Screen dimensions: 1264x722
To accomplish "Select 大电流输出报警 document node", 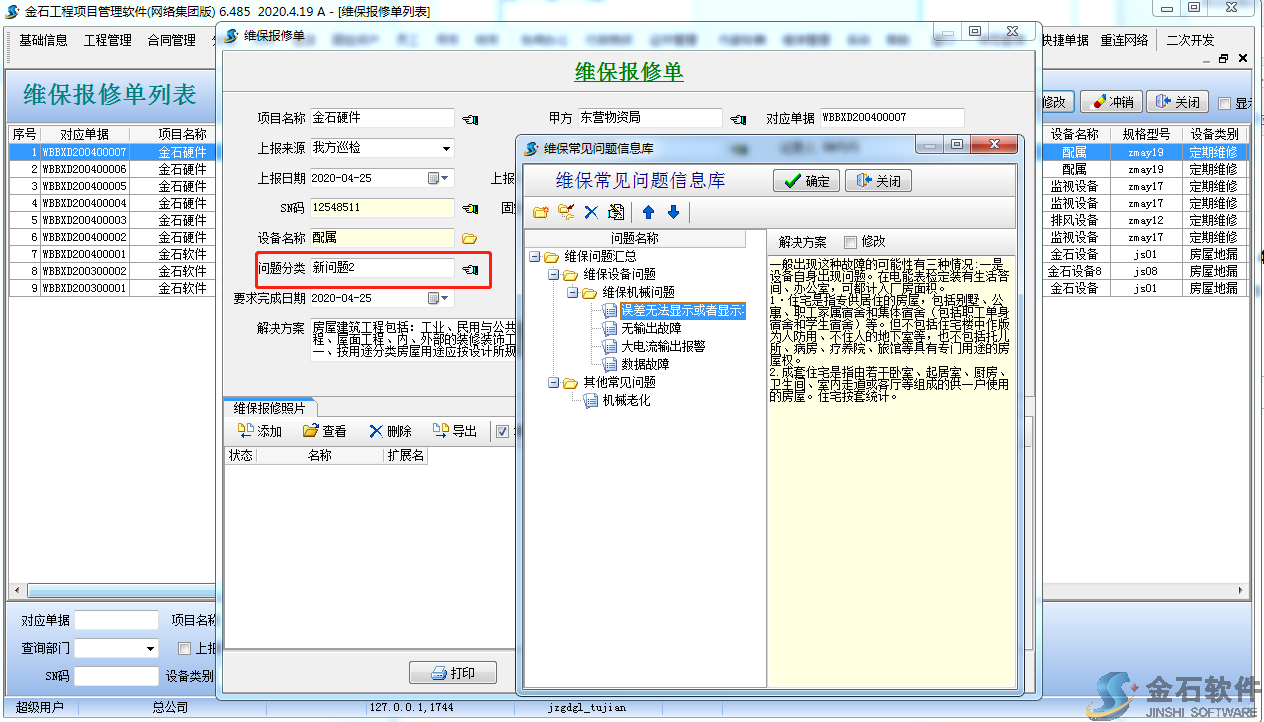I will [x=663, y=346].
